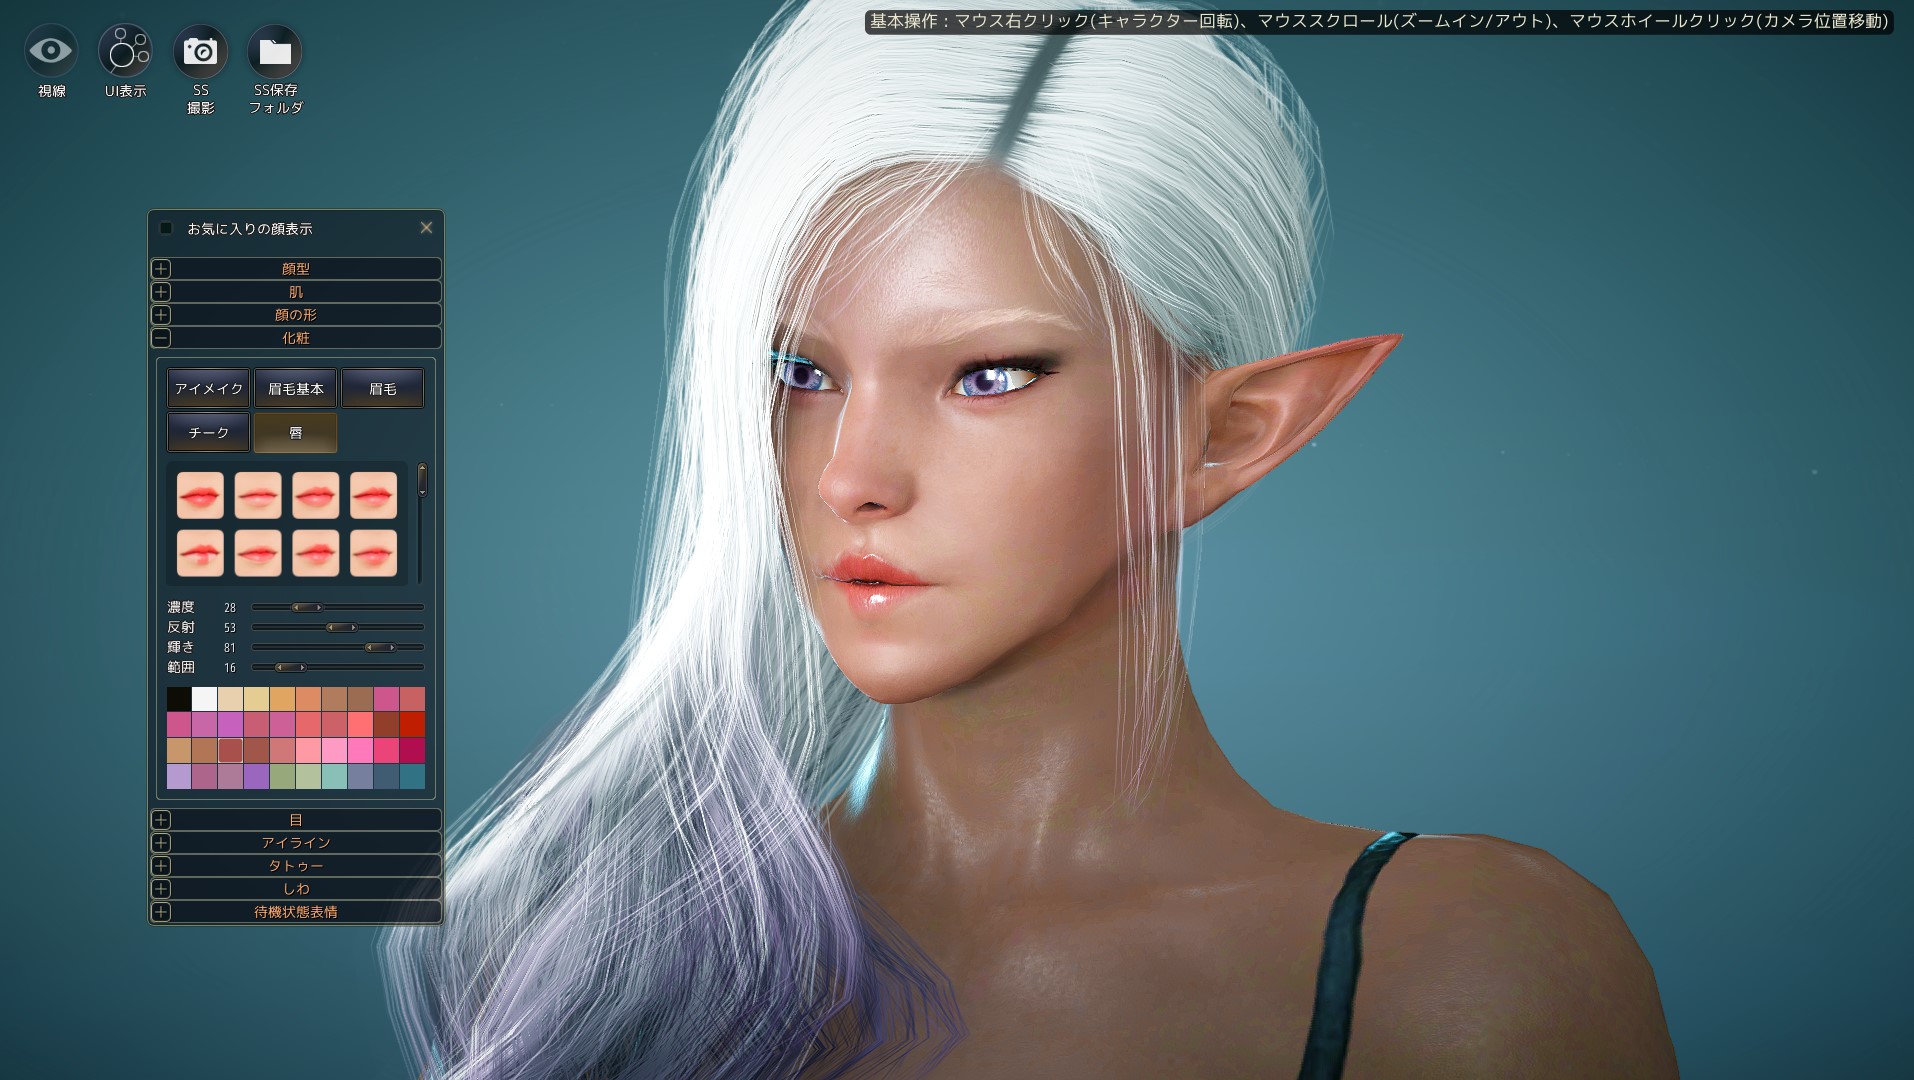The image size is (1914, 1080).
Task: Pick the third lip preset in top row
Action: 316,495
